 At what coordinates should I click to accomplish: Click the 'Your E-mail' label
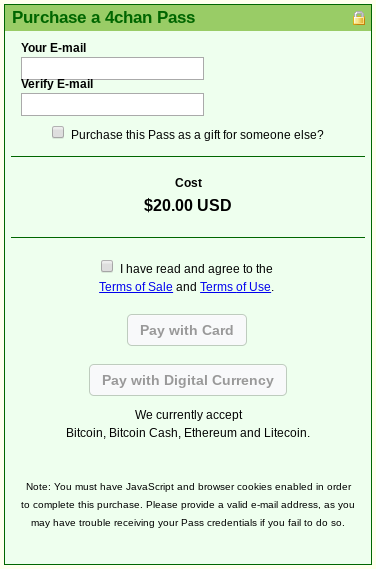(x=54, y=48)
